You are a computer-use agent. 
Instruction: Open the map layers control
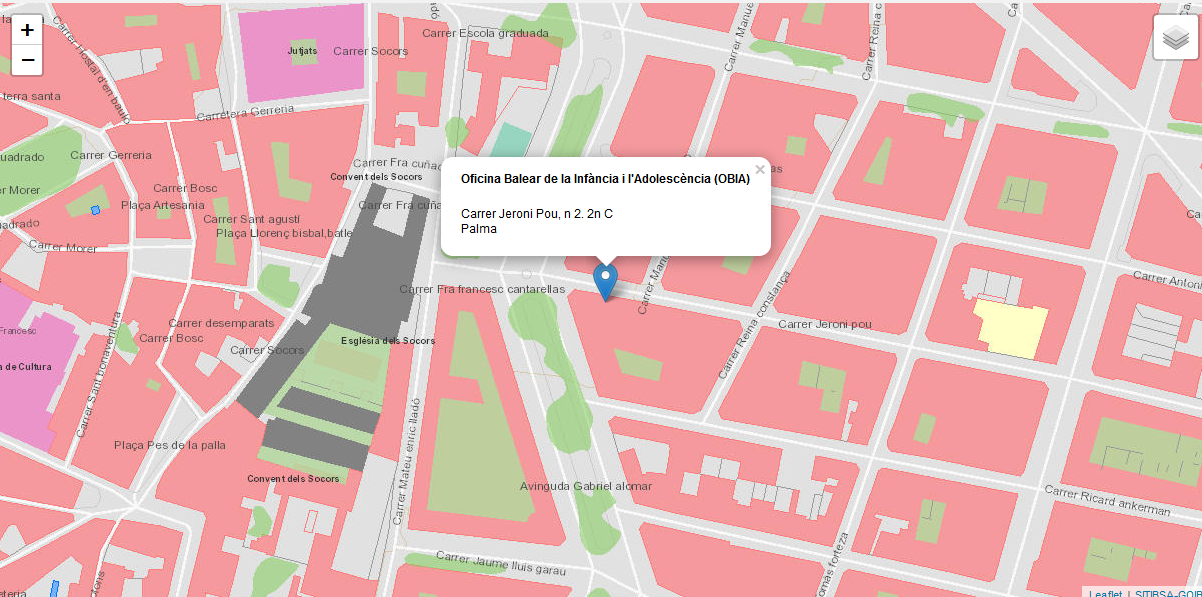(1175, 38)
